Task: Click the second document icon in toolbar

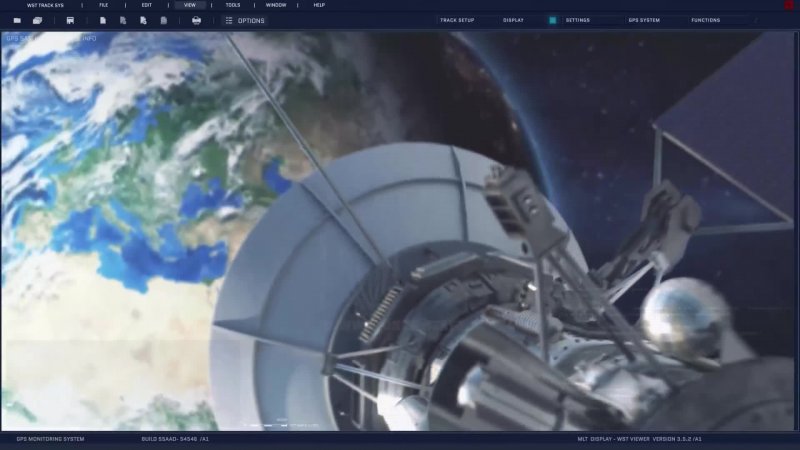Action: pos(123,20)
